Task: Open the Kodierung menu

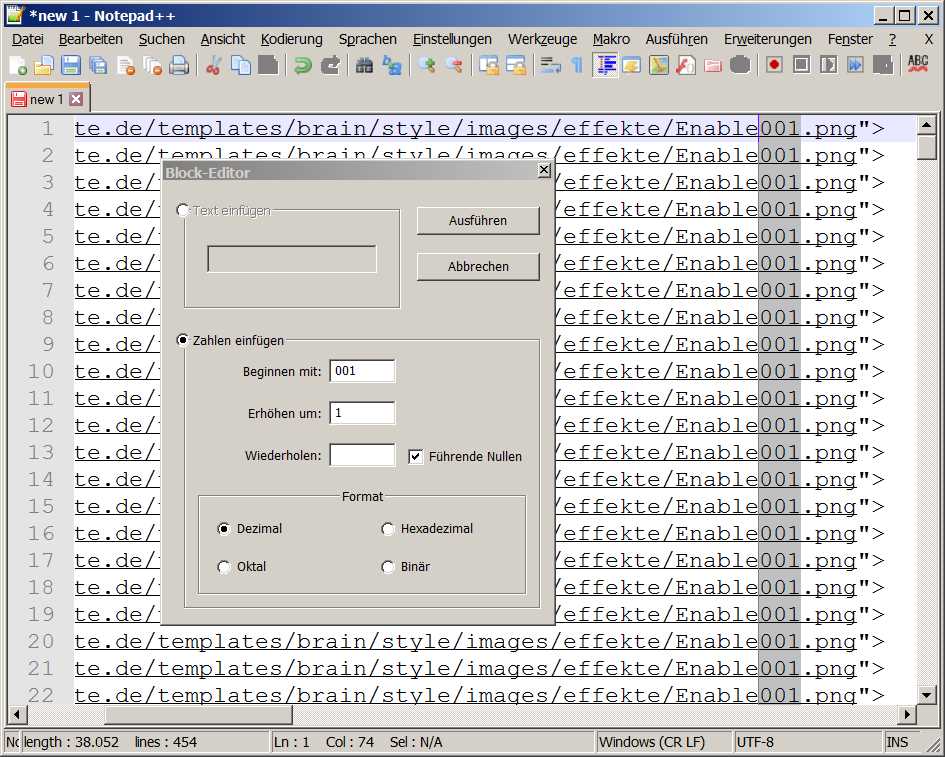Action: point(292,39)
